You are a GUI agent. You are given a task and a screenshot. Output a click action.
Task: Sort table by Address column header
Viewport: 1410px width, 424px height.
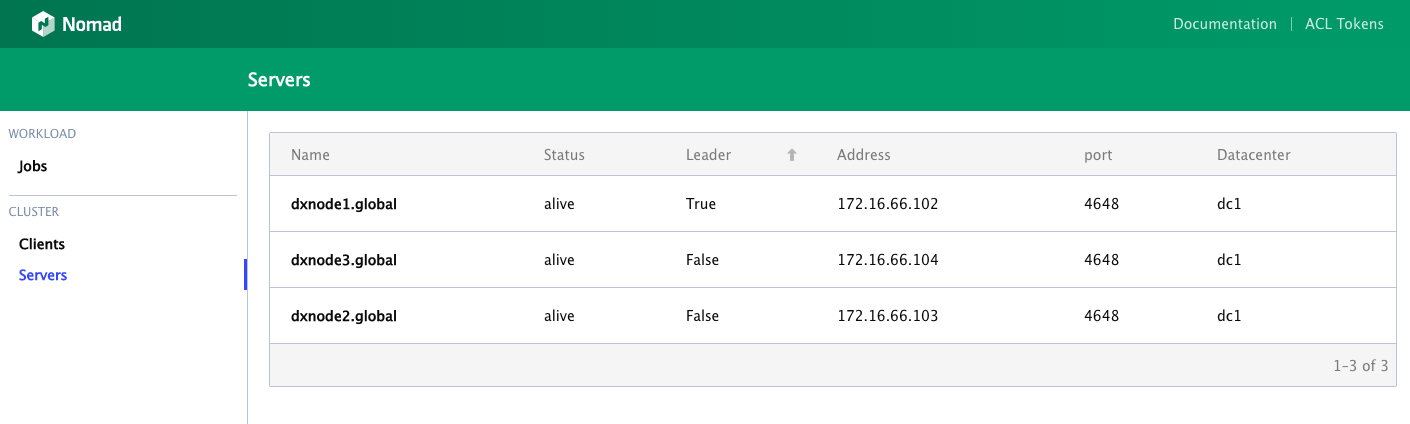(x=863, y=155)
